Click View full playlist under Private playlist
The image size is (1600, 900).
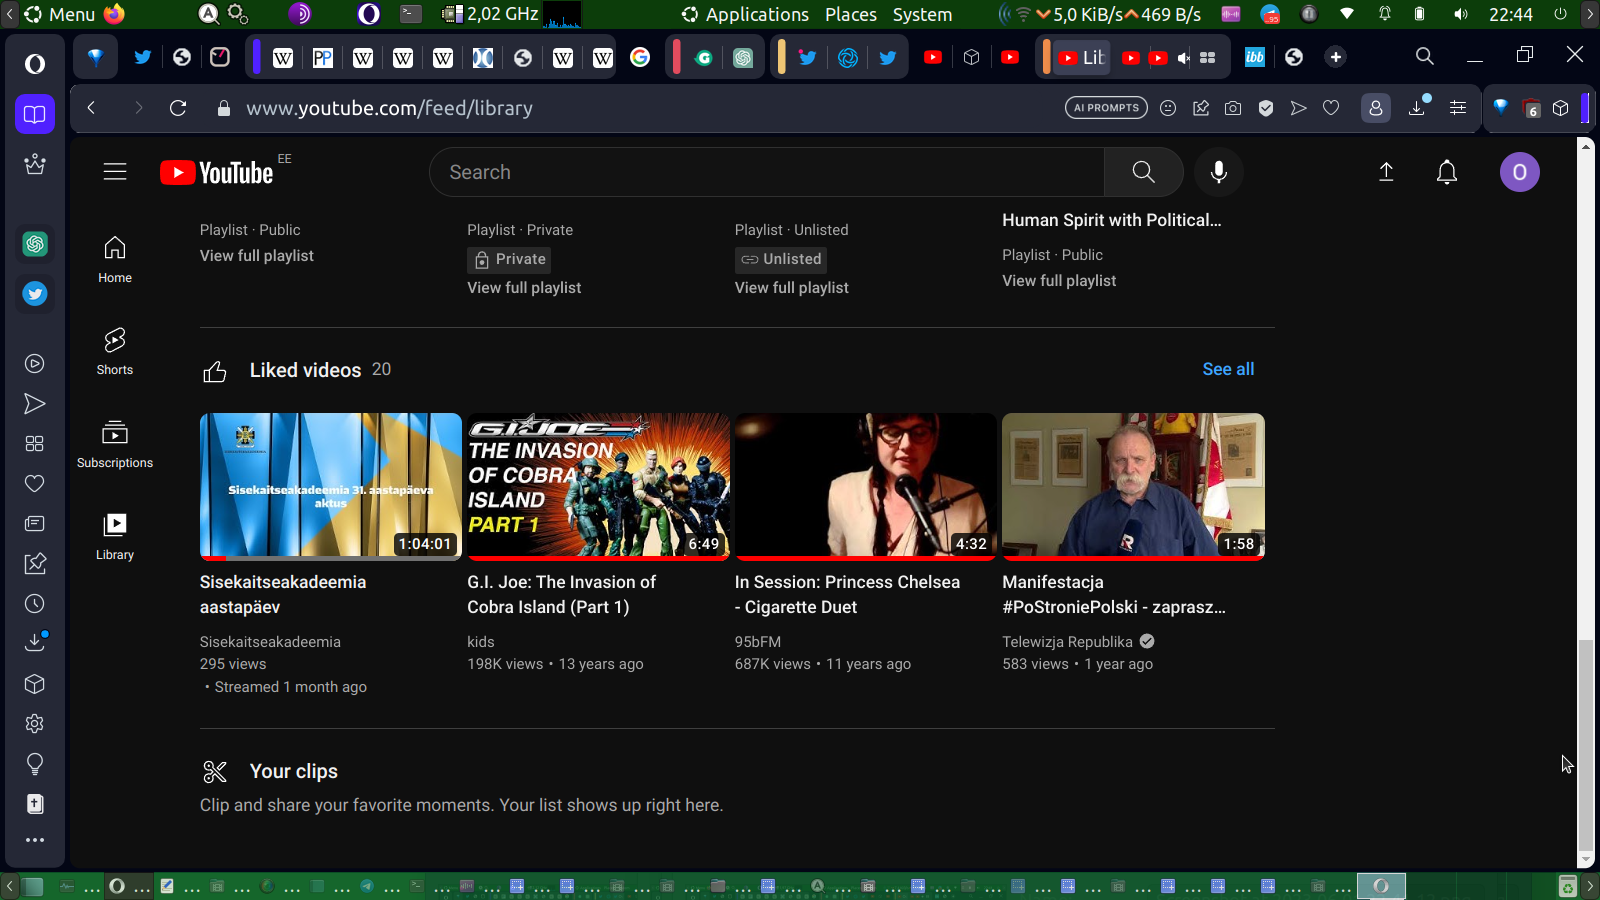tap(524, 288)
